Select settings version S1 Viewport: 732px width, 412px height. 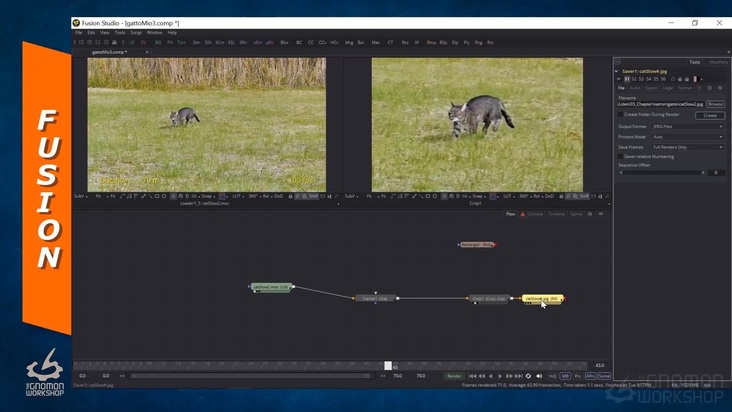tap(627, 79)
